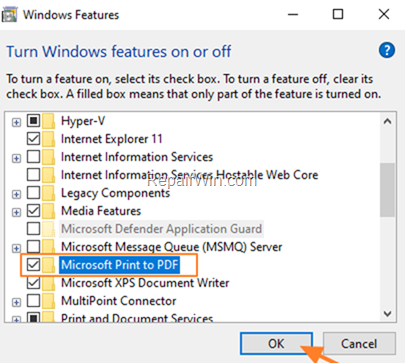Check Microsoft Message Queue (MSMQ) Server
Screen dimensions: 405x363
pyautogui.click(x=33, y=247)
